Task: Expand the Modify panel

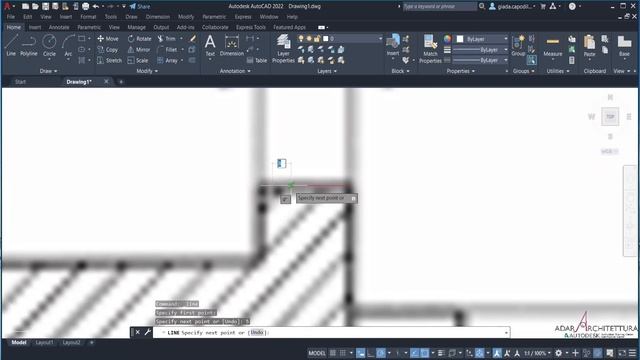Action: (147, 71)
